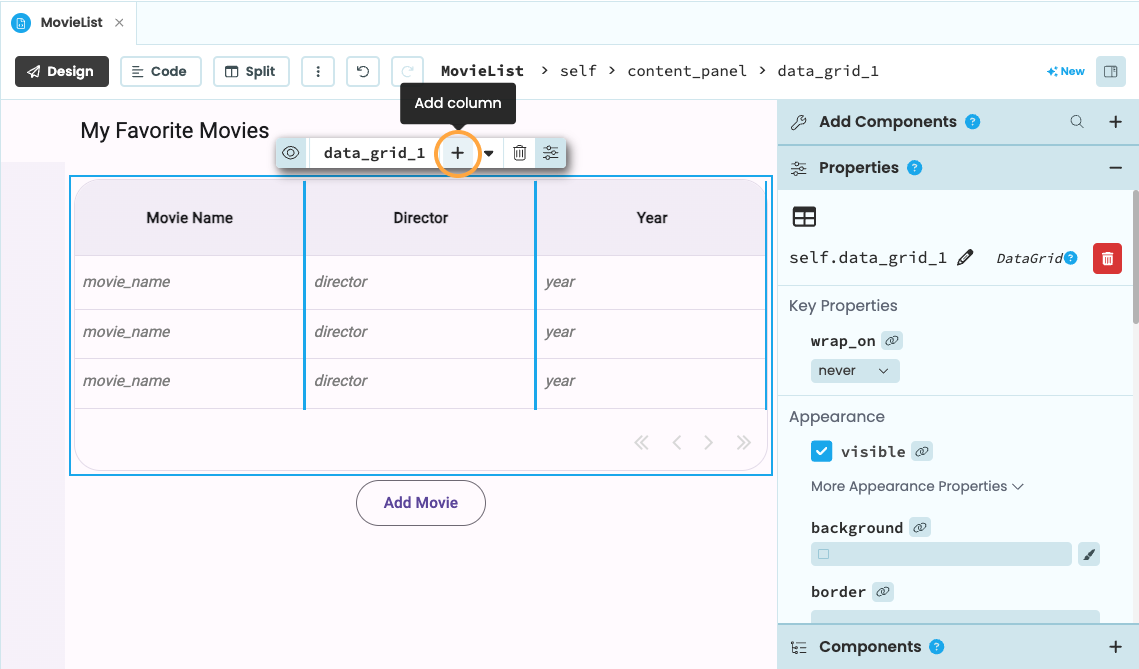The width and height of the screenshot is (1139, 669).
Task: Uncheck the visible property checkbox
Action: (821, 451)
